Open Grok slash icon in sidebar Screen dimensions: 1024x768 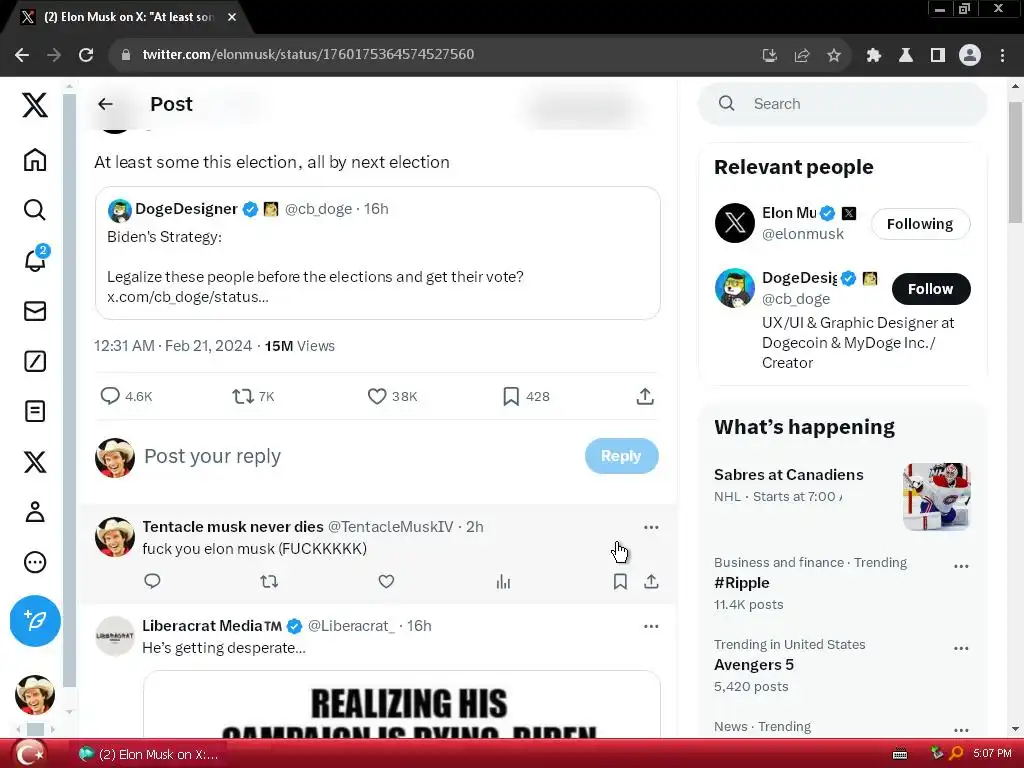click(x=35, y=361)
